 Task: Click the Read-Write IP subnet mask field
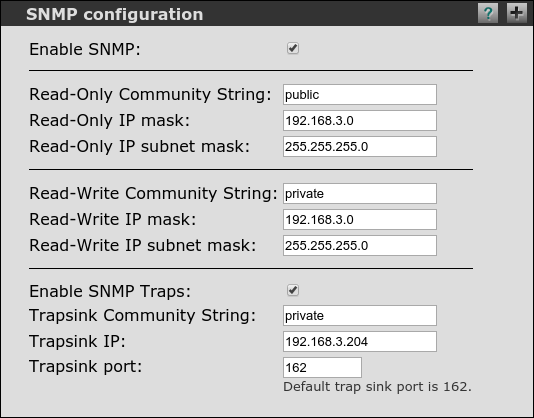point(360,245)
